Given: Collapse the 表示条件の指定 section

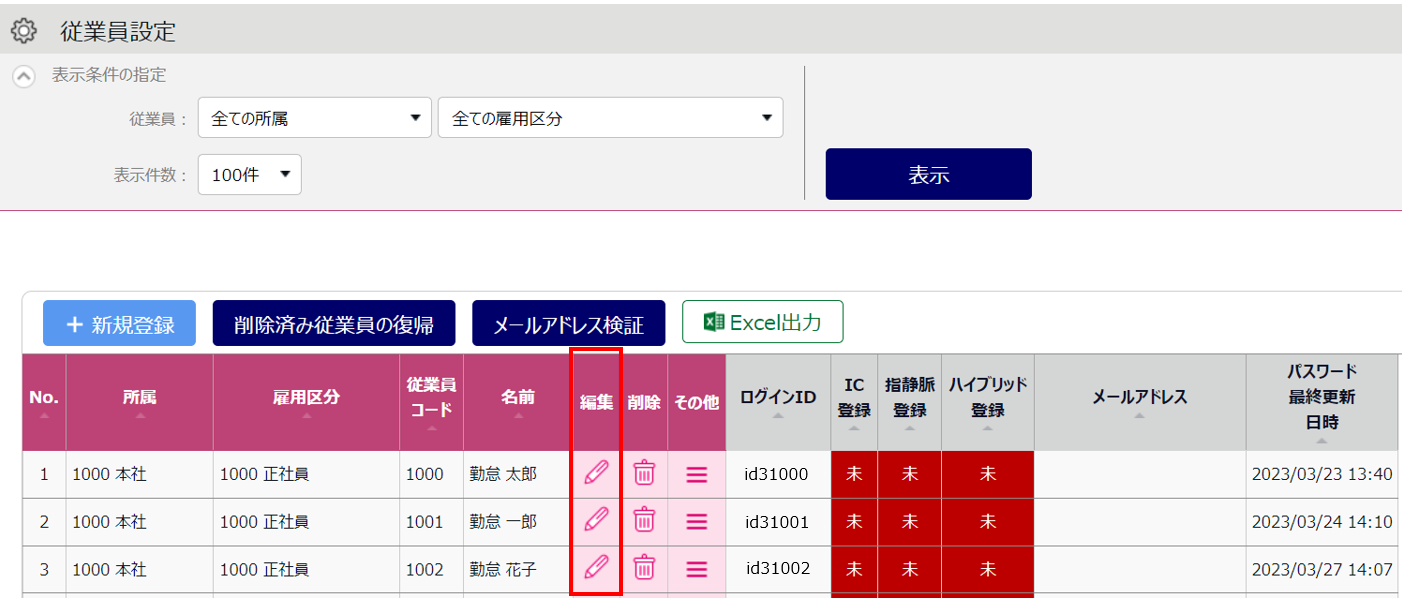Looking at the screenshot, I should click(x=24, y=76).
